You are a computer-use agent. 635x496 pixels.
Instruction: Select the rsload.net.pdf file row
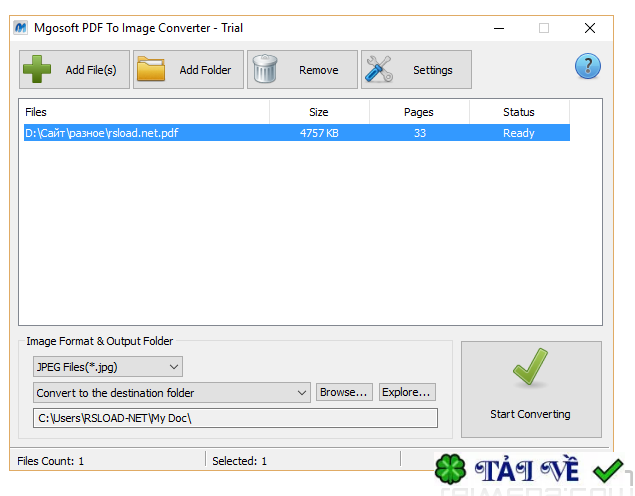297,133
